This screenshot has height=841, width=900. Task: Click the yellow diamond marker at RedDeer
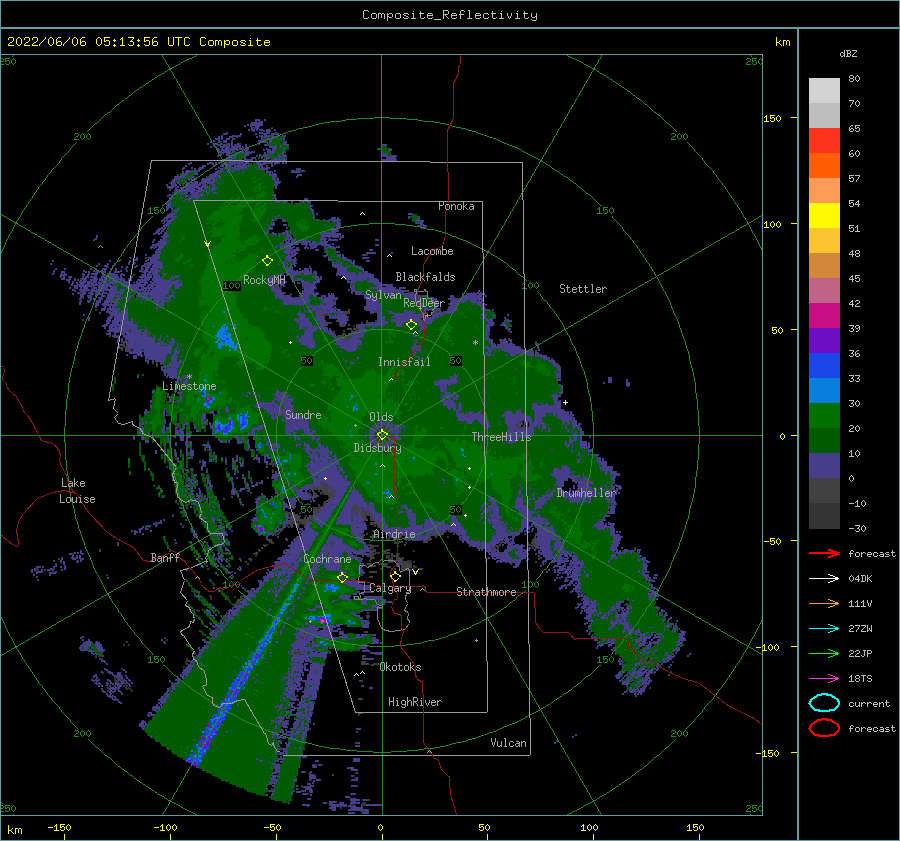tap(411, 325)
